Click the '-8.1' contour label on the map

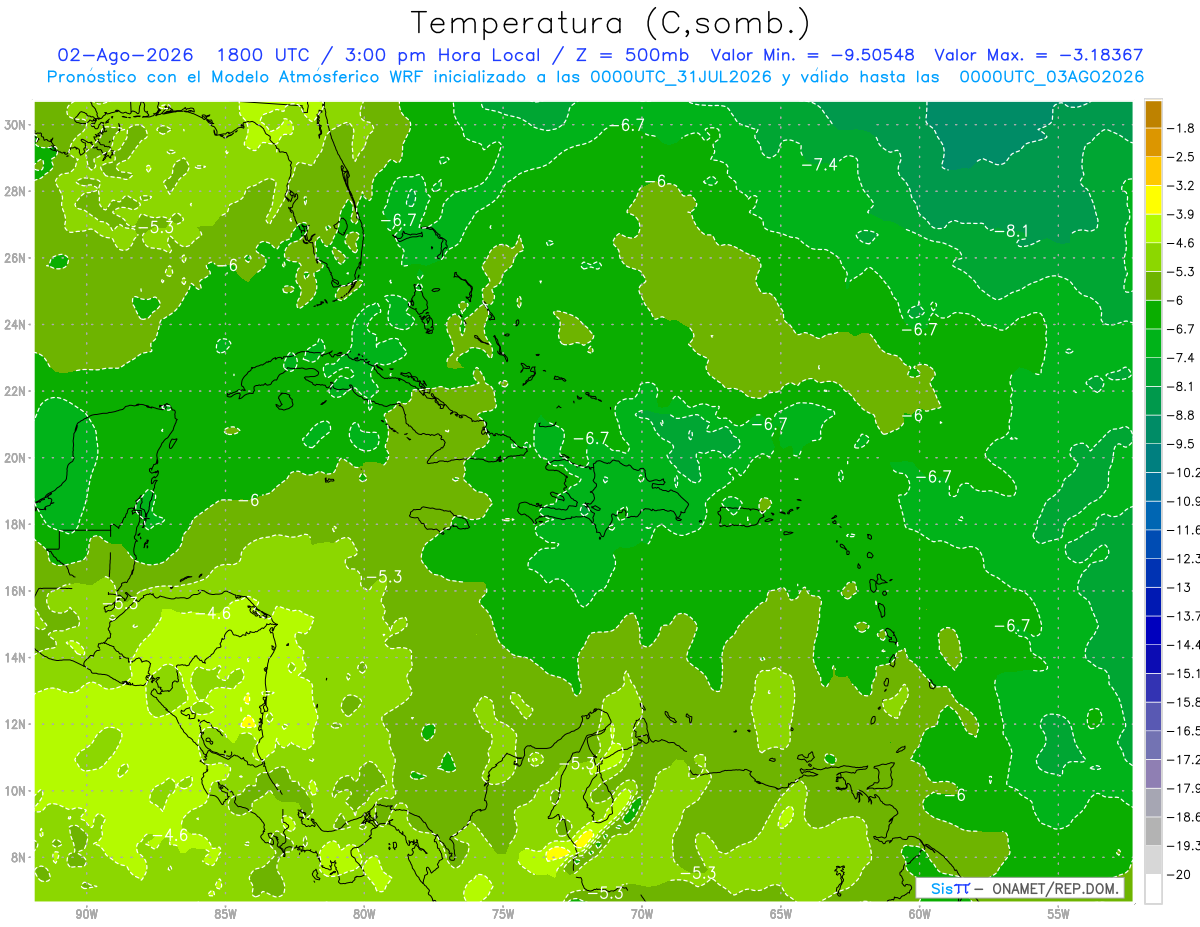1011,231
